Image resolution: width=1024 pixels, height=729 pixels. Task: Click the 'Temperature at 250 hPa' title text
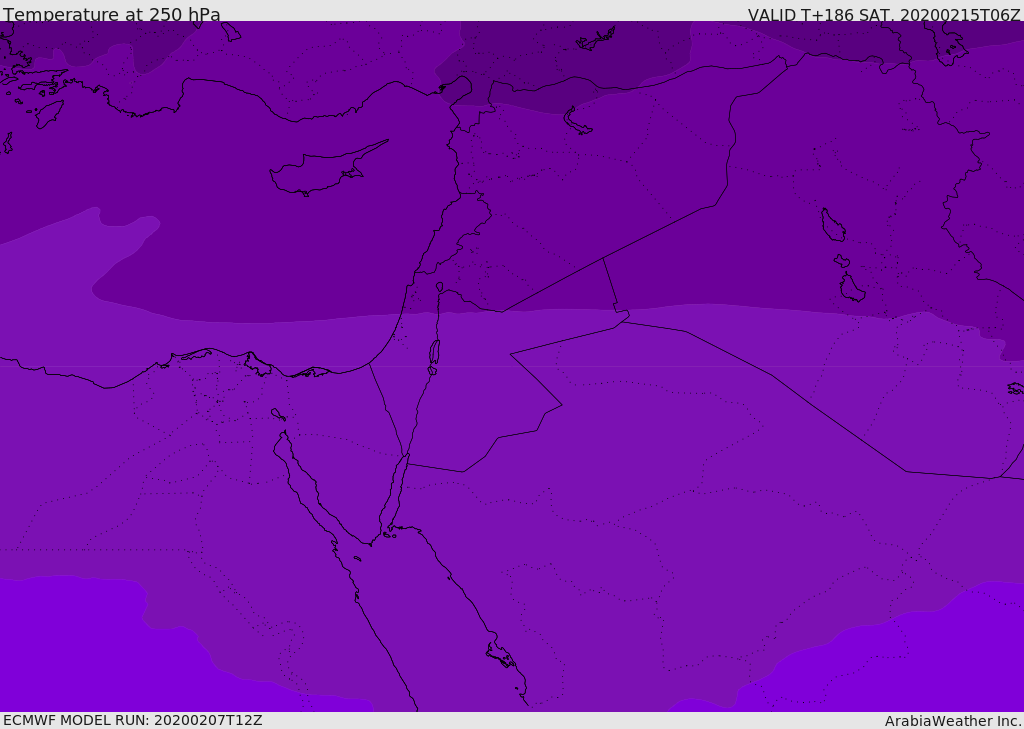(x=112, y=14)
